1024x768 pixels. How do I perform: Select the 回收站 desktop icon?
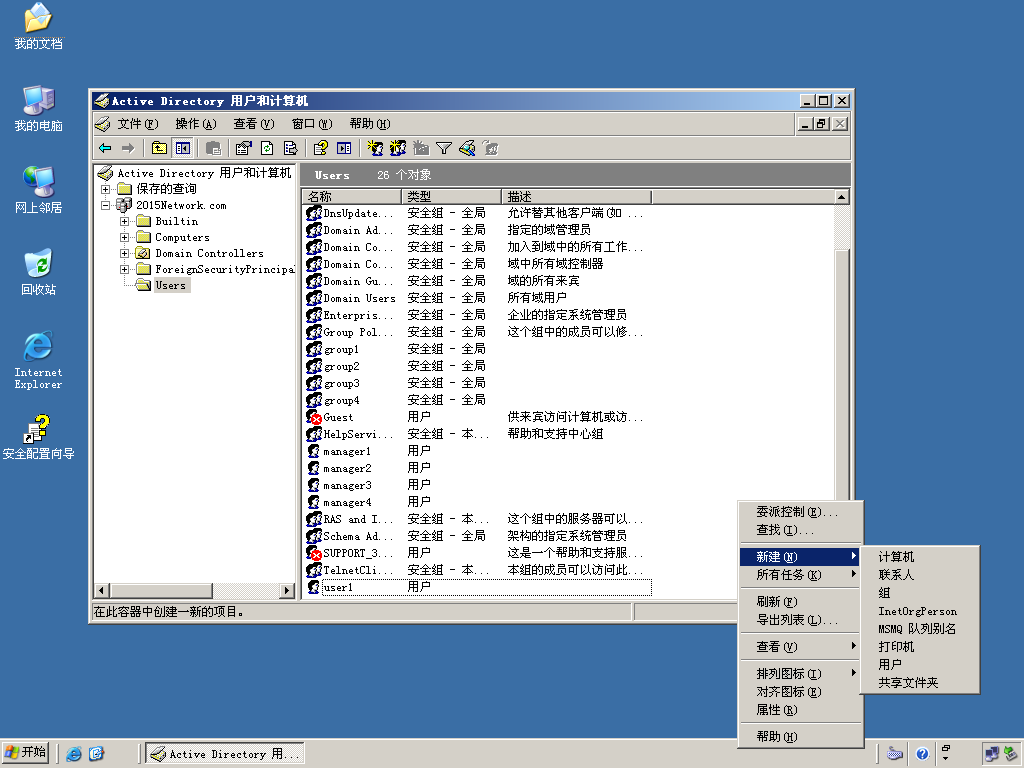click(x=39, y=272)
